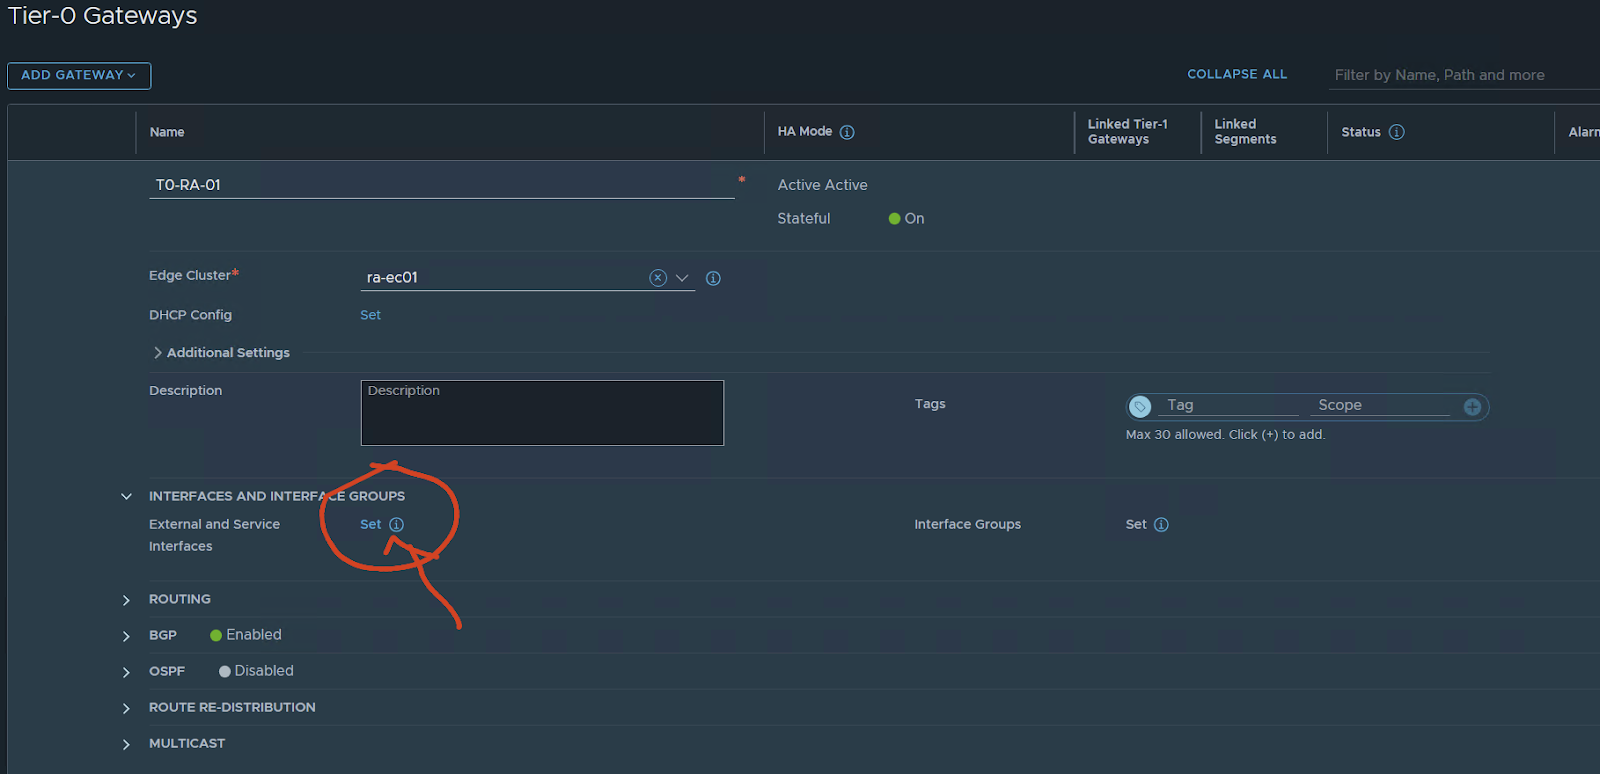Click the Status column info icon
This screenshot has width=1600, height=774.
pyautogui.click(x=1397, y=132)
